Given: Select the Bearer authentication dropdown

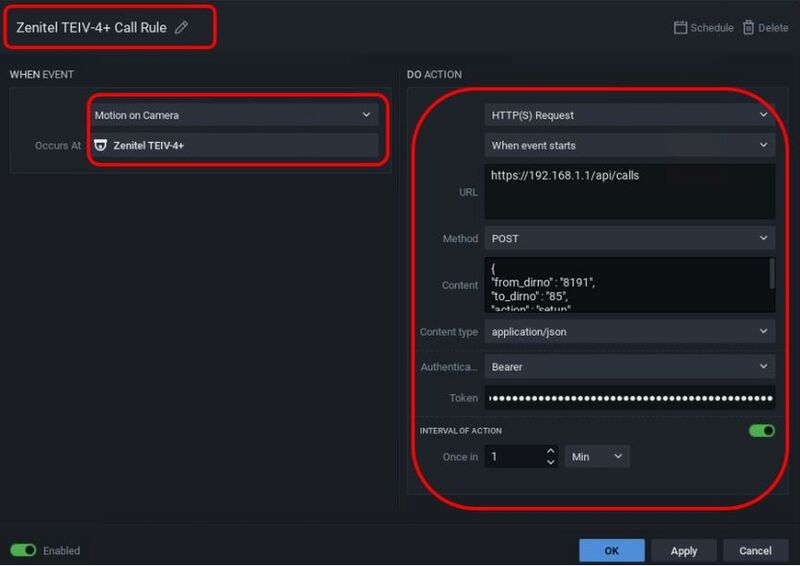Looking at the screenshot, I should [x=630, y=367].
